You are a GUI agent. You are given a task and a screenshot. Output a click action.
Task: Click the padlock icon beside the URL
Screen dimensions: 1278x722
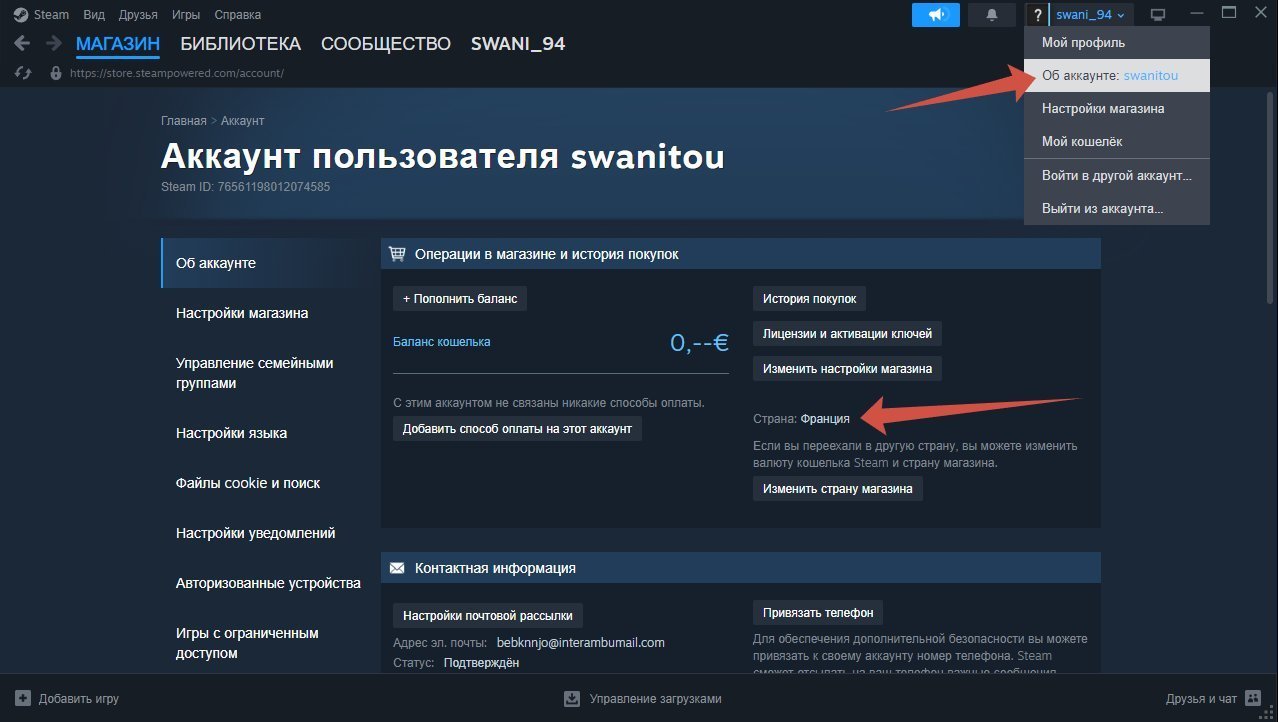click(x=56, y=73)
